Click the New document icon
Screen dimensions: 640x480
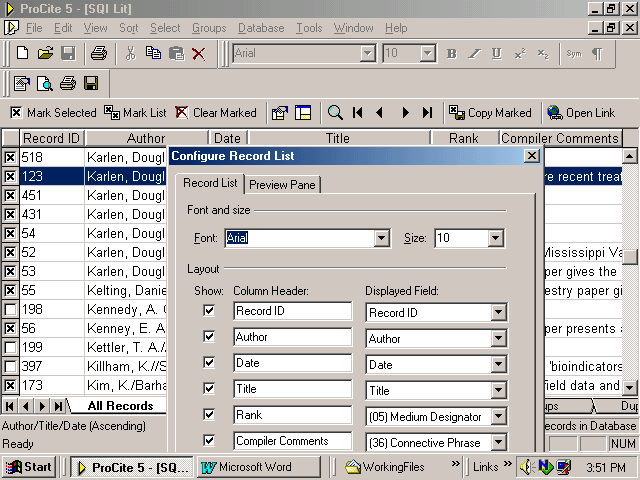22,53
